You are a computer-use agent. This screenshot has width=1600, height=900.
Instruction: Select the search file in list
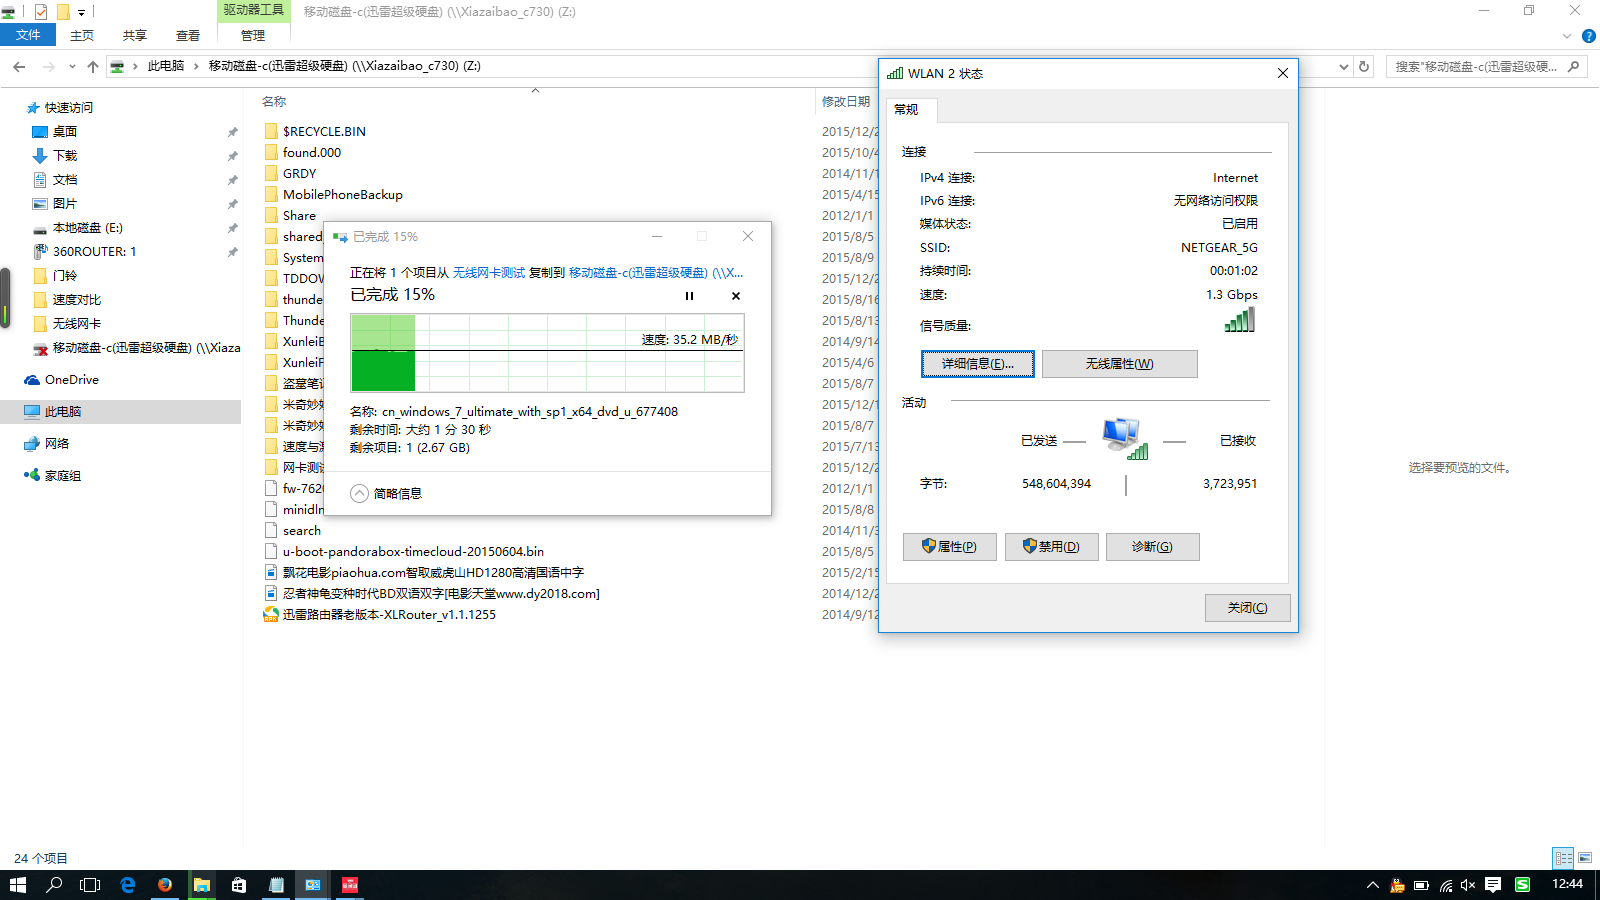click(301, 531)
